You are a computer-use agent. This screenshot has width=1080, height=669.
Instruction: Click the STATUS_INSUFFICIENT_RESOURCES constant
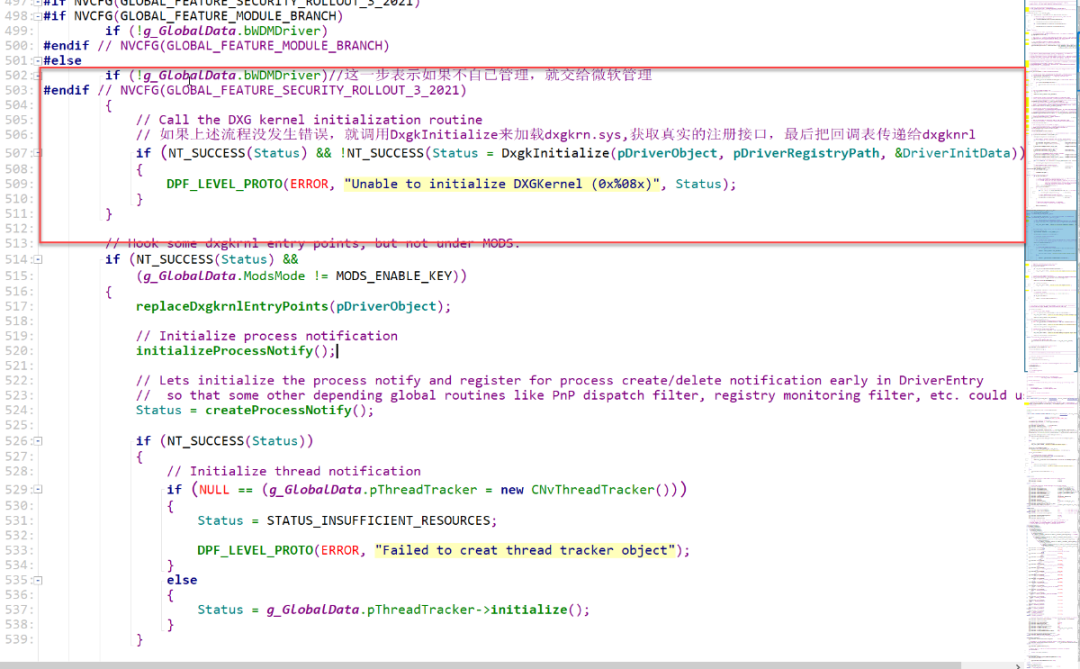[x=379, y=520]
